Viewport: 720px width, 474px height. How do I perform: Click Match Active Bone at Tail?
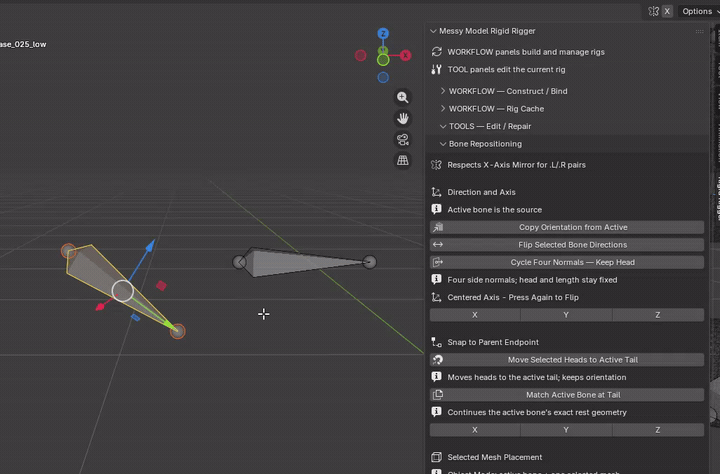pos(567,395)
